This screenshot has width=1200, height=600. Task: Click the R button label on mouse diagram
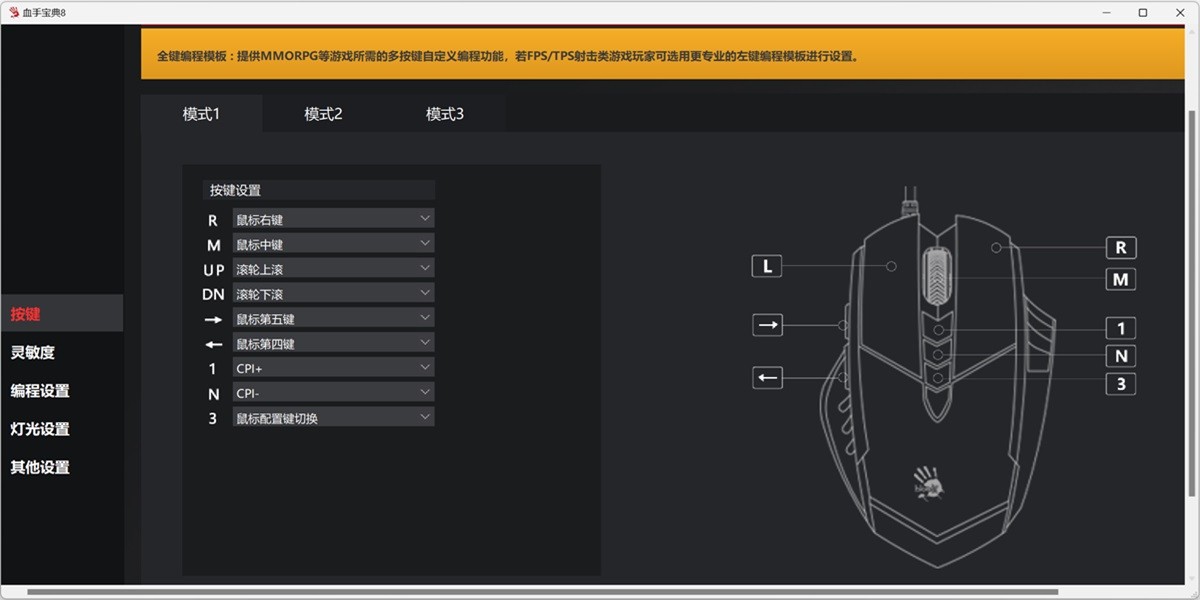point(1120,247)
